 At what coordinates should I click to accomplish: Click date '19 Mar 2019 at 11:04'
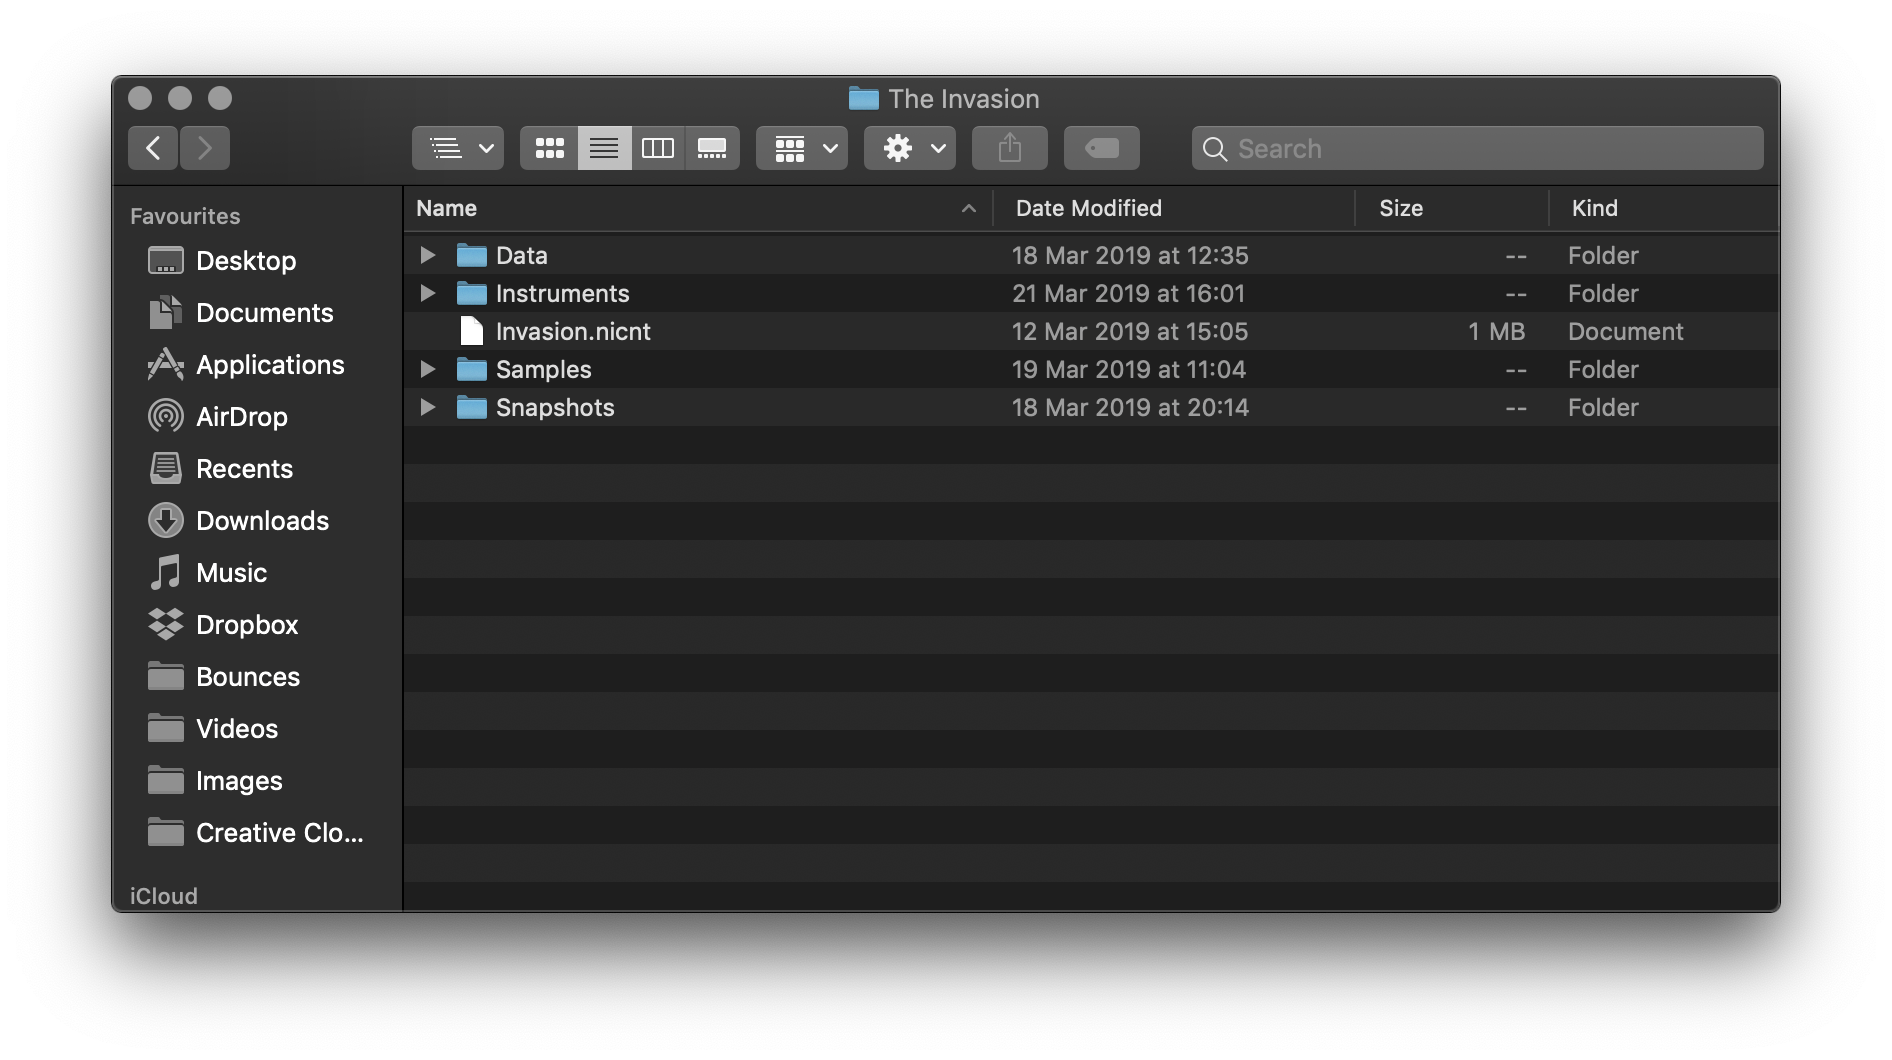[x=1128, y=369]
